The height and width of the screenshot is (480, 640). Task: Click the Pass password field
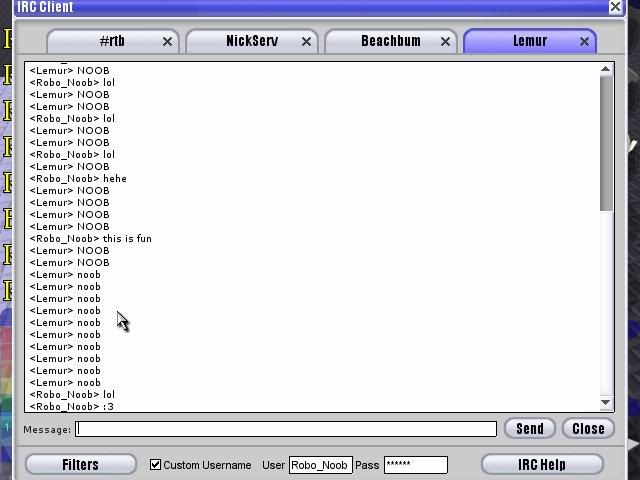(416, 465)
